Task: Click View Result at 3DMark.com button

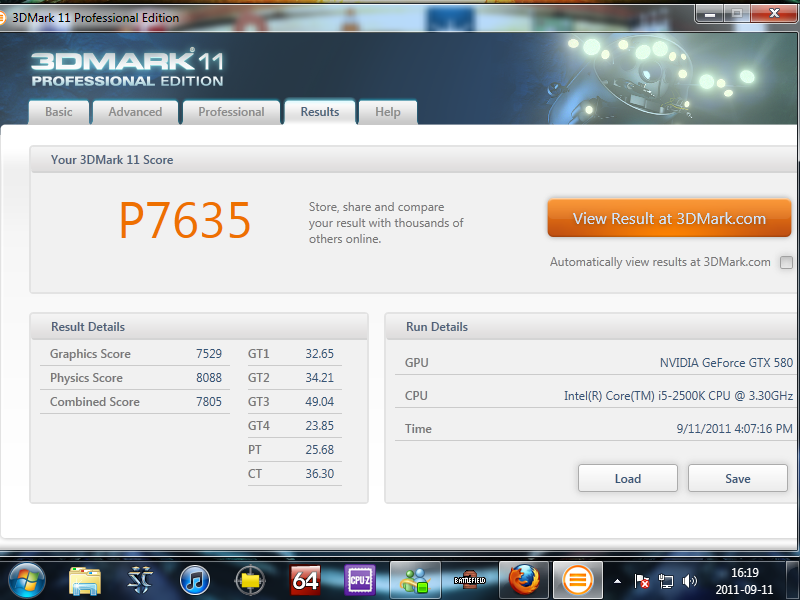Action: [669, 218]
